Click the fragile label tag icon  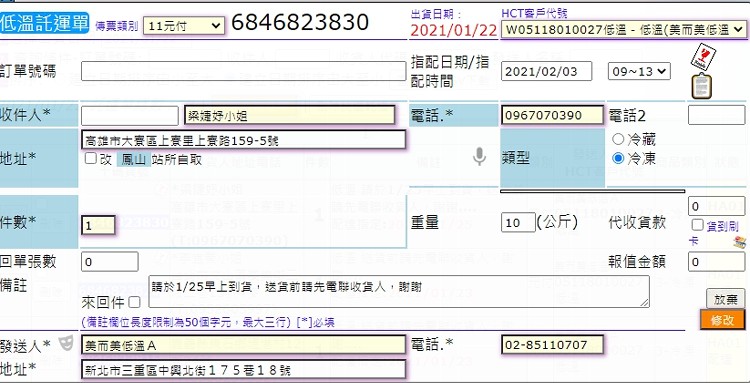[x=702, y=56]
